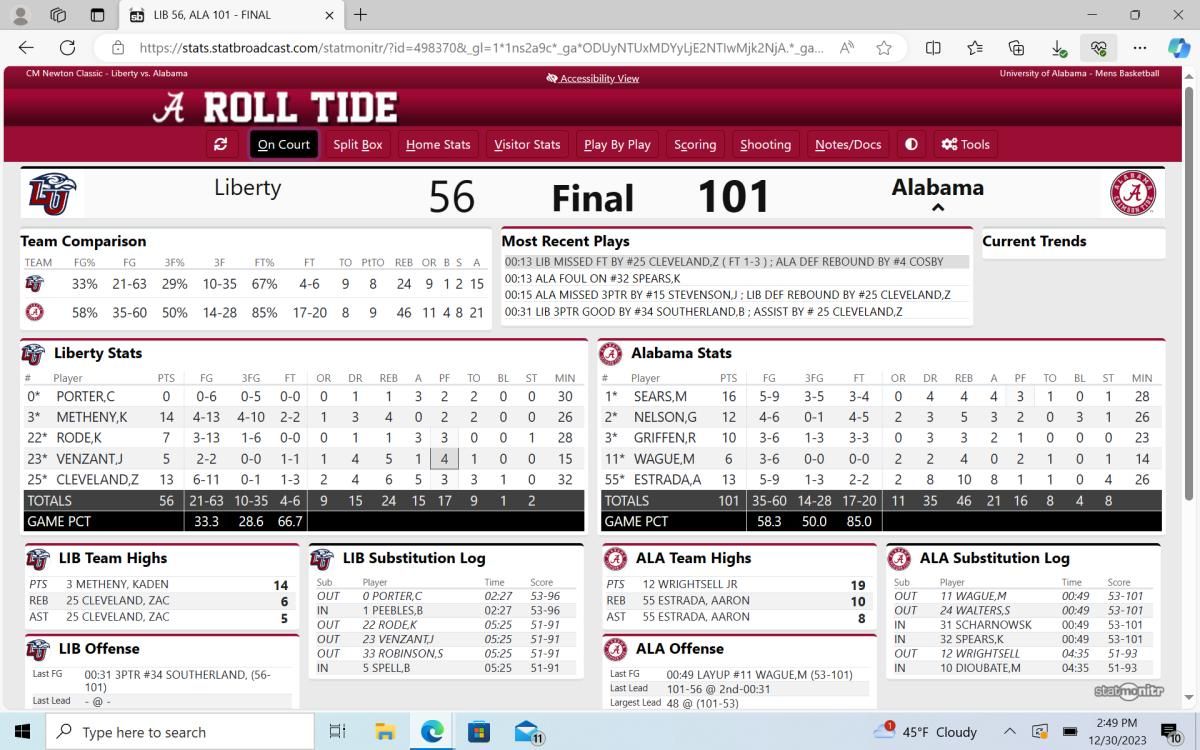Switch to Split Box view
The width and height of the screenshot is (1200, 750).
tap(358, 144)
